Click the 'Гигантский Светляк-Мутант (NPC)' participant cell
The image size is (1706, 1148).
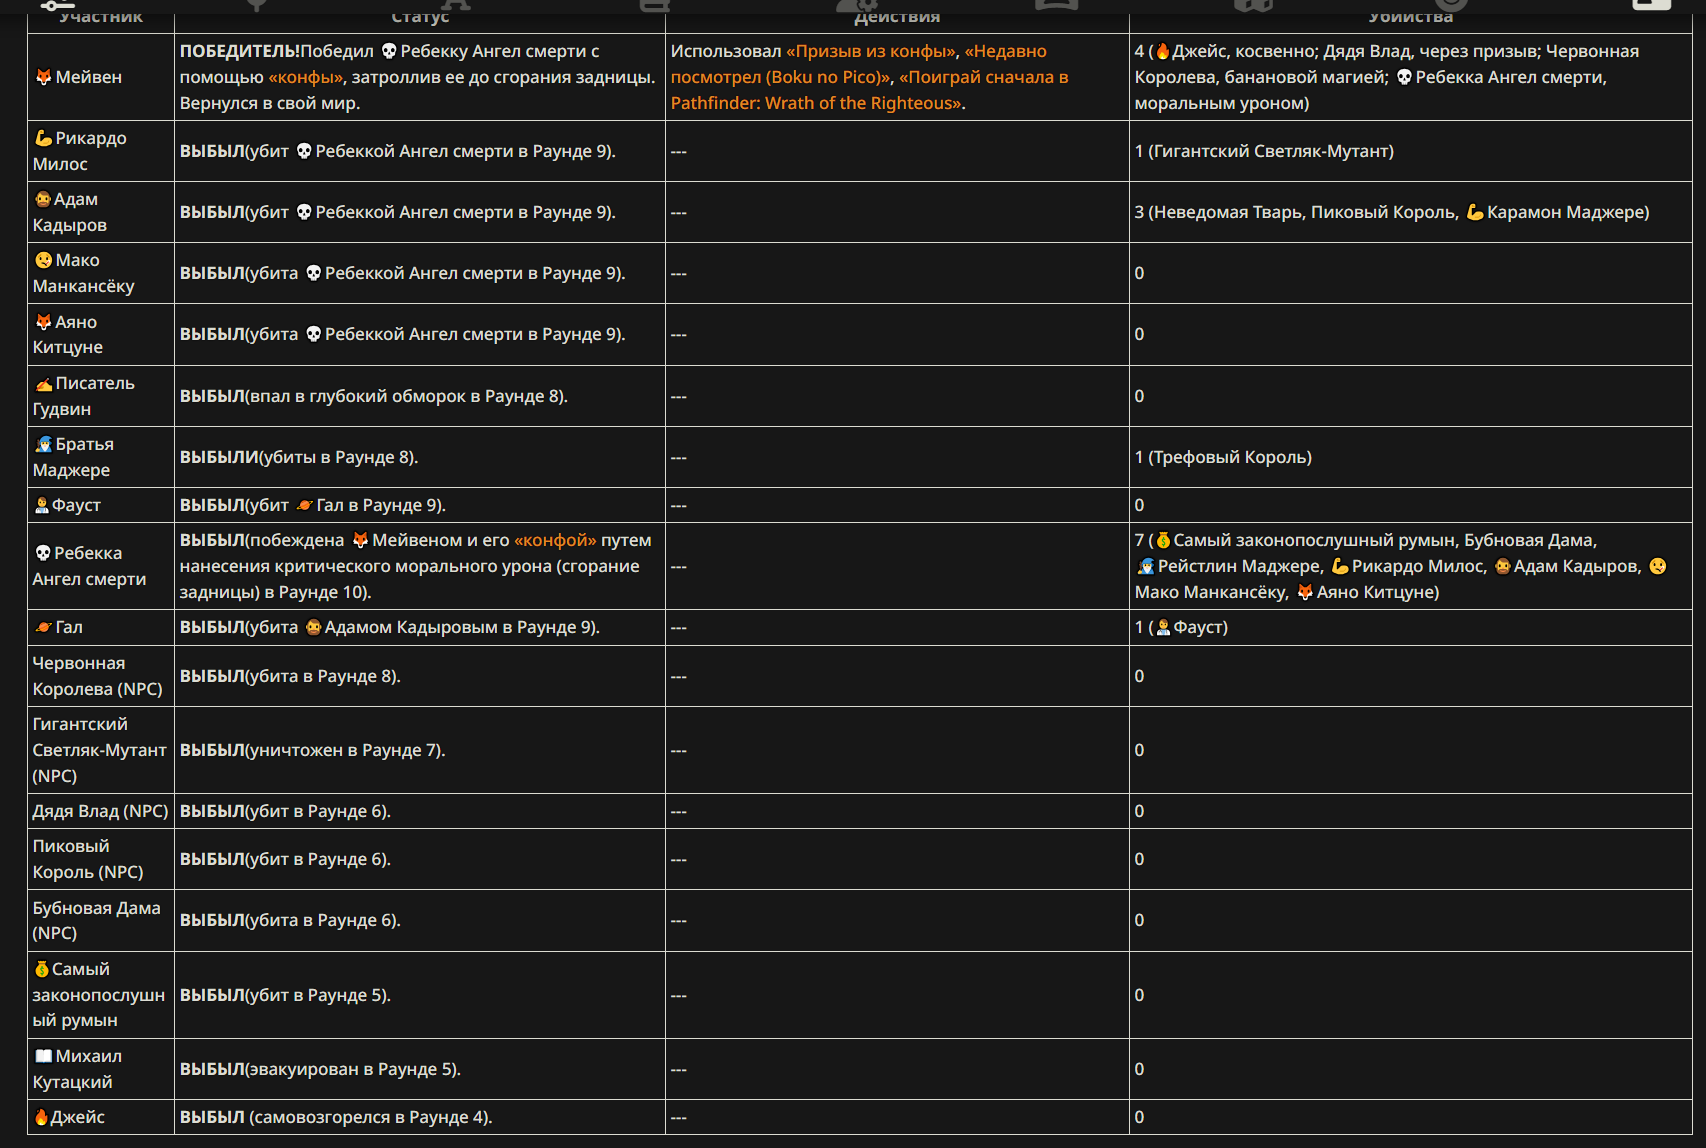coord(101,750)
